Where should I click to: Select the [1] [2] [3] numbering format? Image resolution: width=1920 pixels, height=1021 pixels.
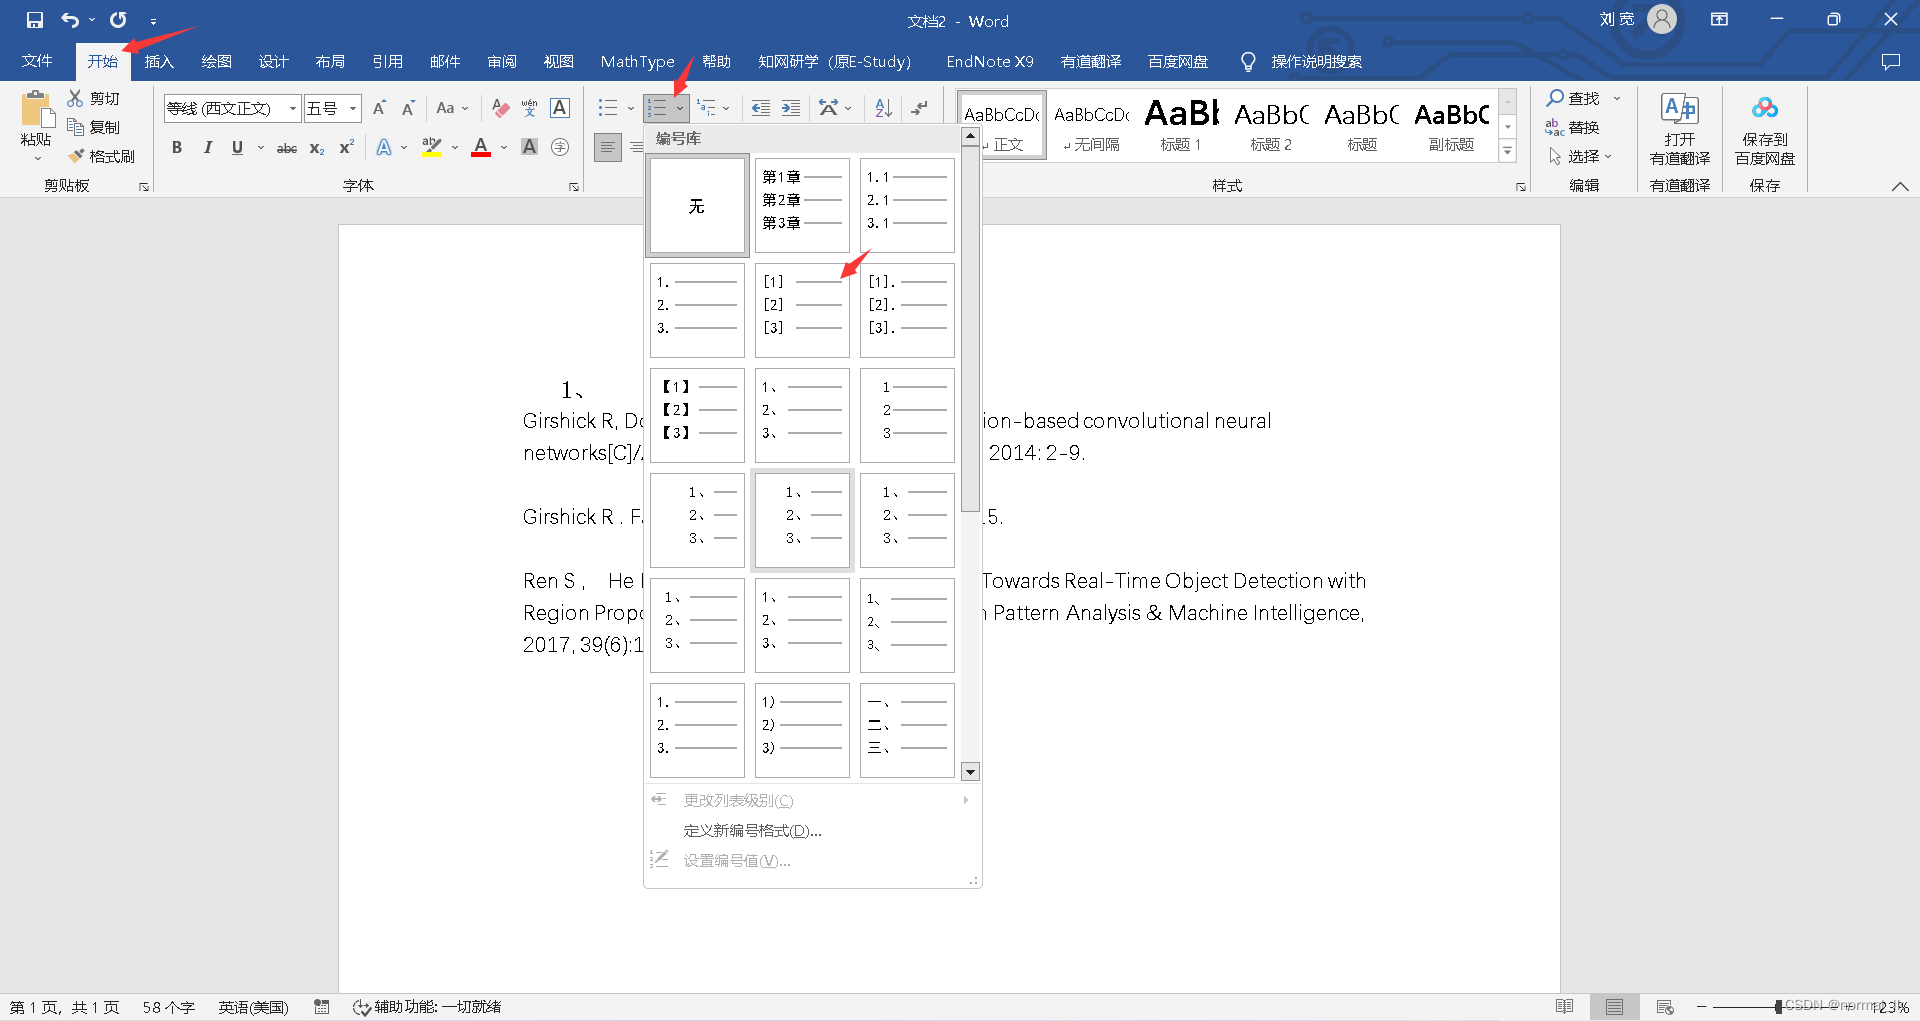(802, 310)
